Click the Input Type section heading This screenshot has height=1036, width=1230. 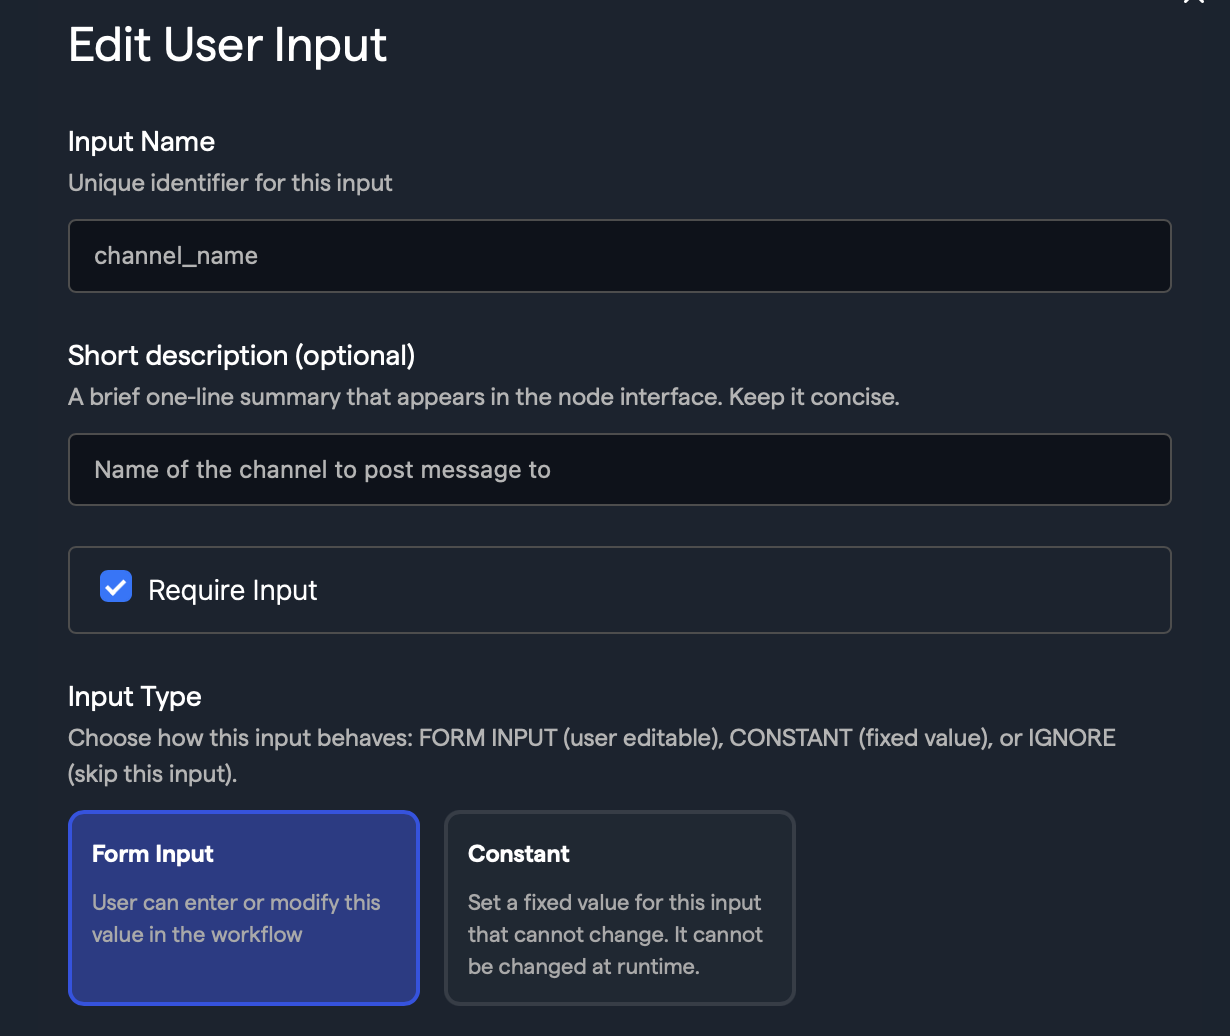[134, 697]
